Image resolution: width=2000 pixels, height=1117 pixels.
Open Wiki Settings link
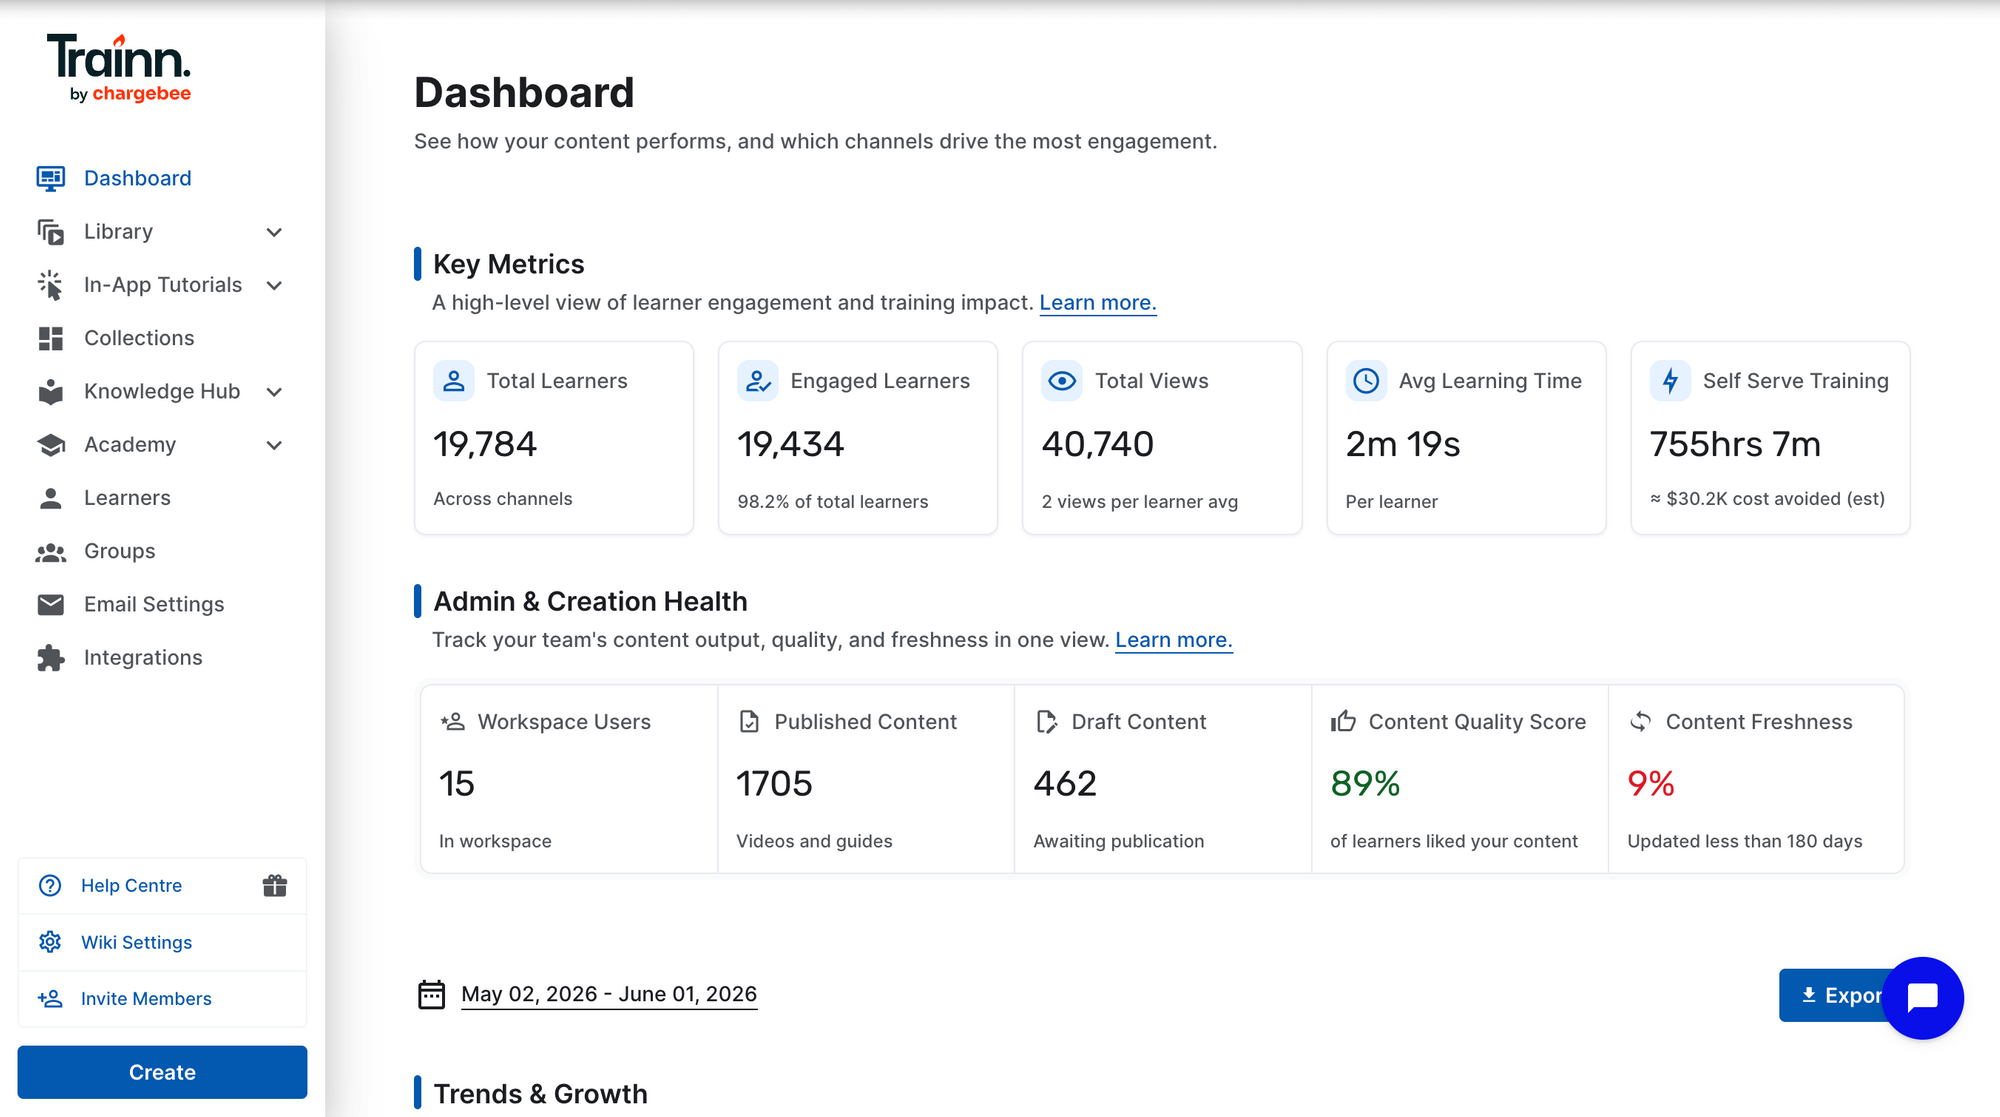136,942
